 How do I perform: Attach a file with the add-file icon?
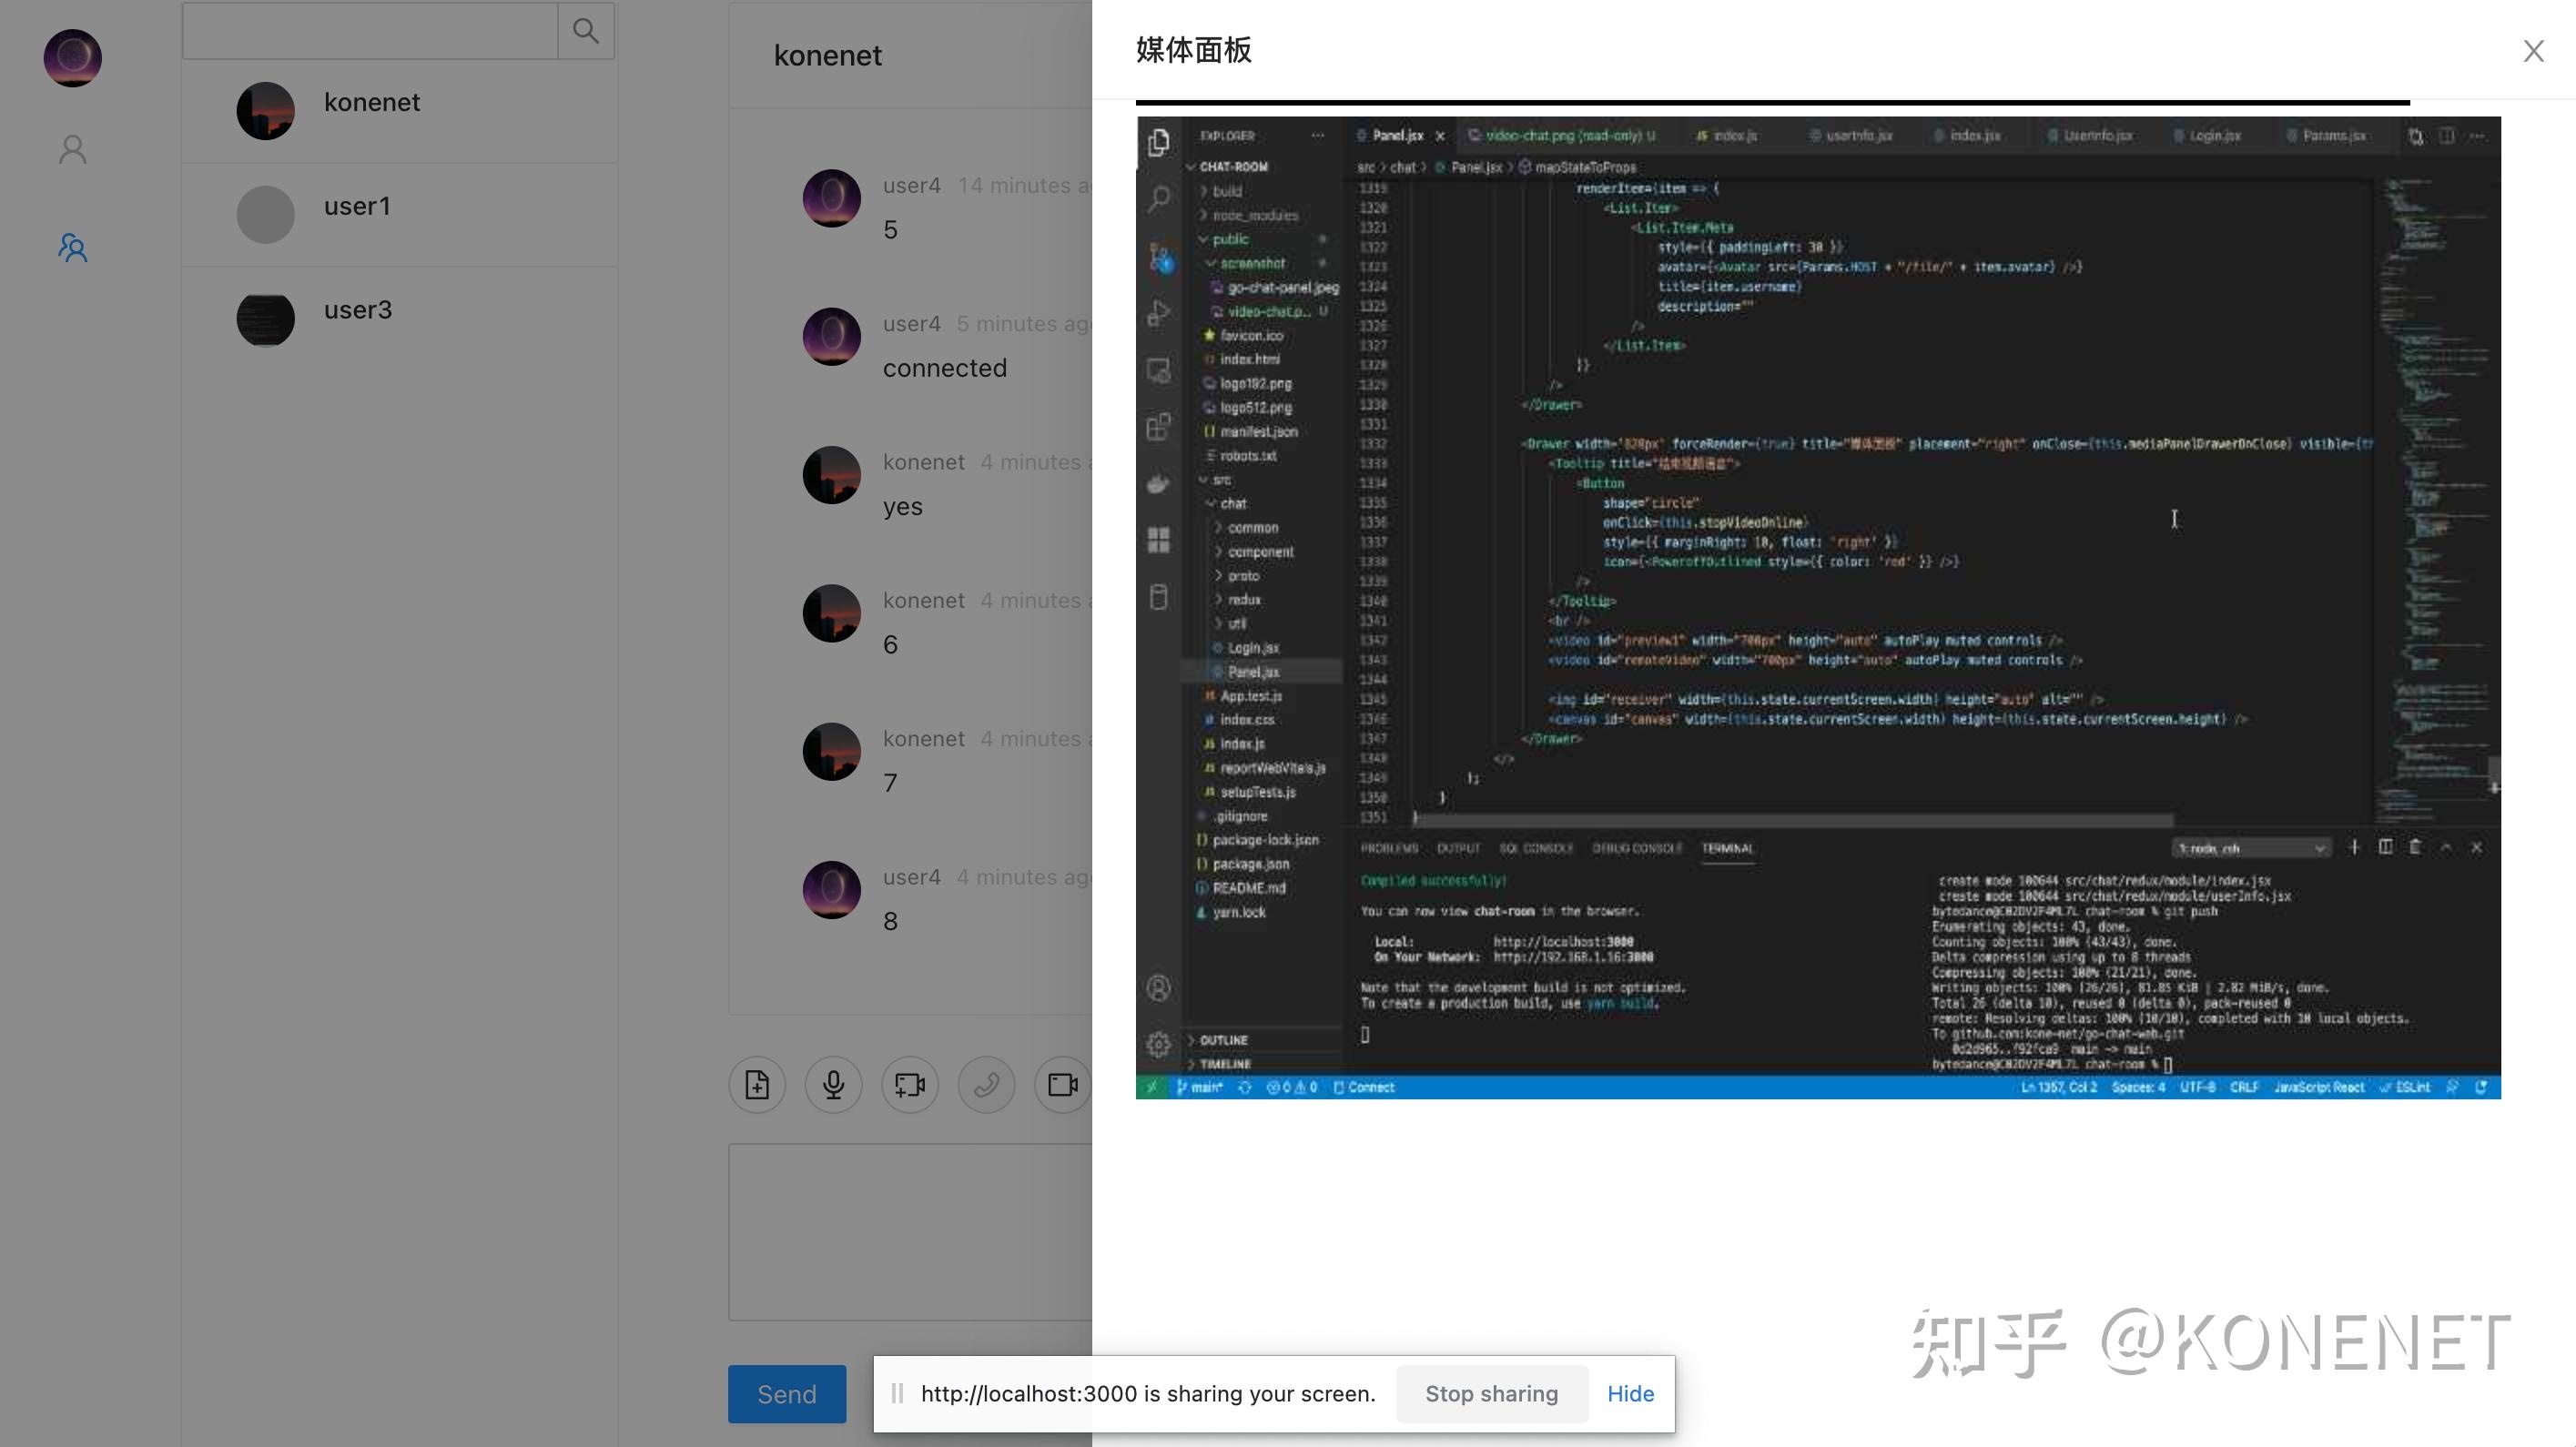pyautogui.click(x=757, y=1085)
